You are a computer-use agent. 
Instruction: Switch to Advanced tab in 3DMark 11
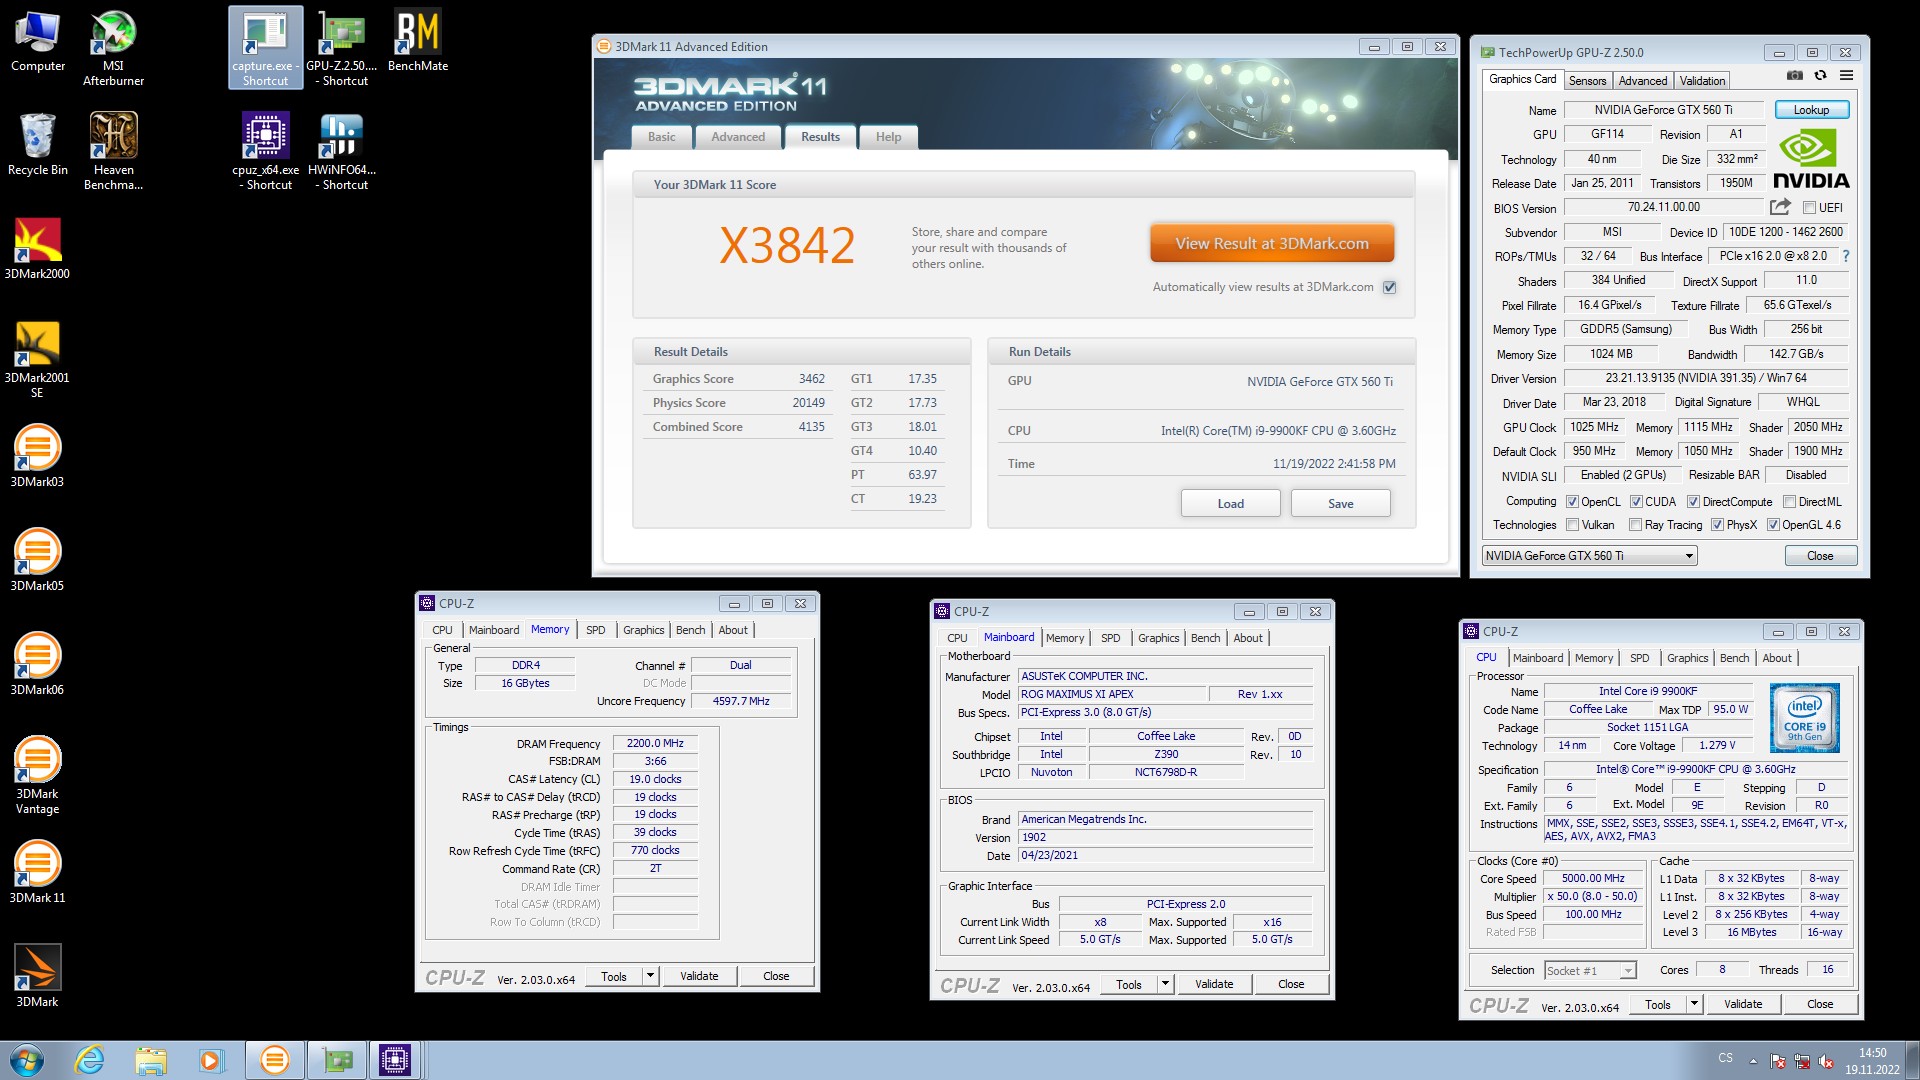(x=738, y=137)
